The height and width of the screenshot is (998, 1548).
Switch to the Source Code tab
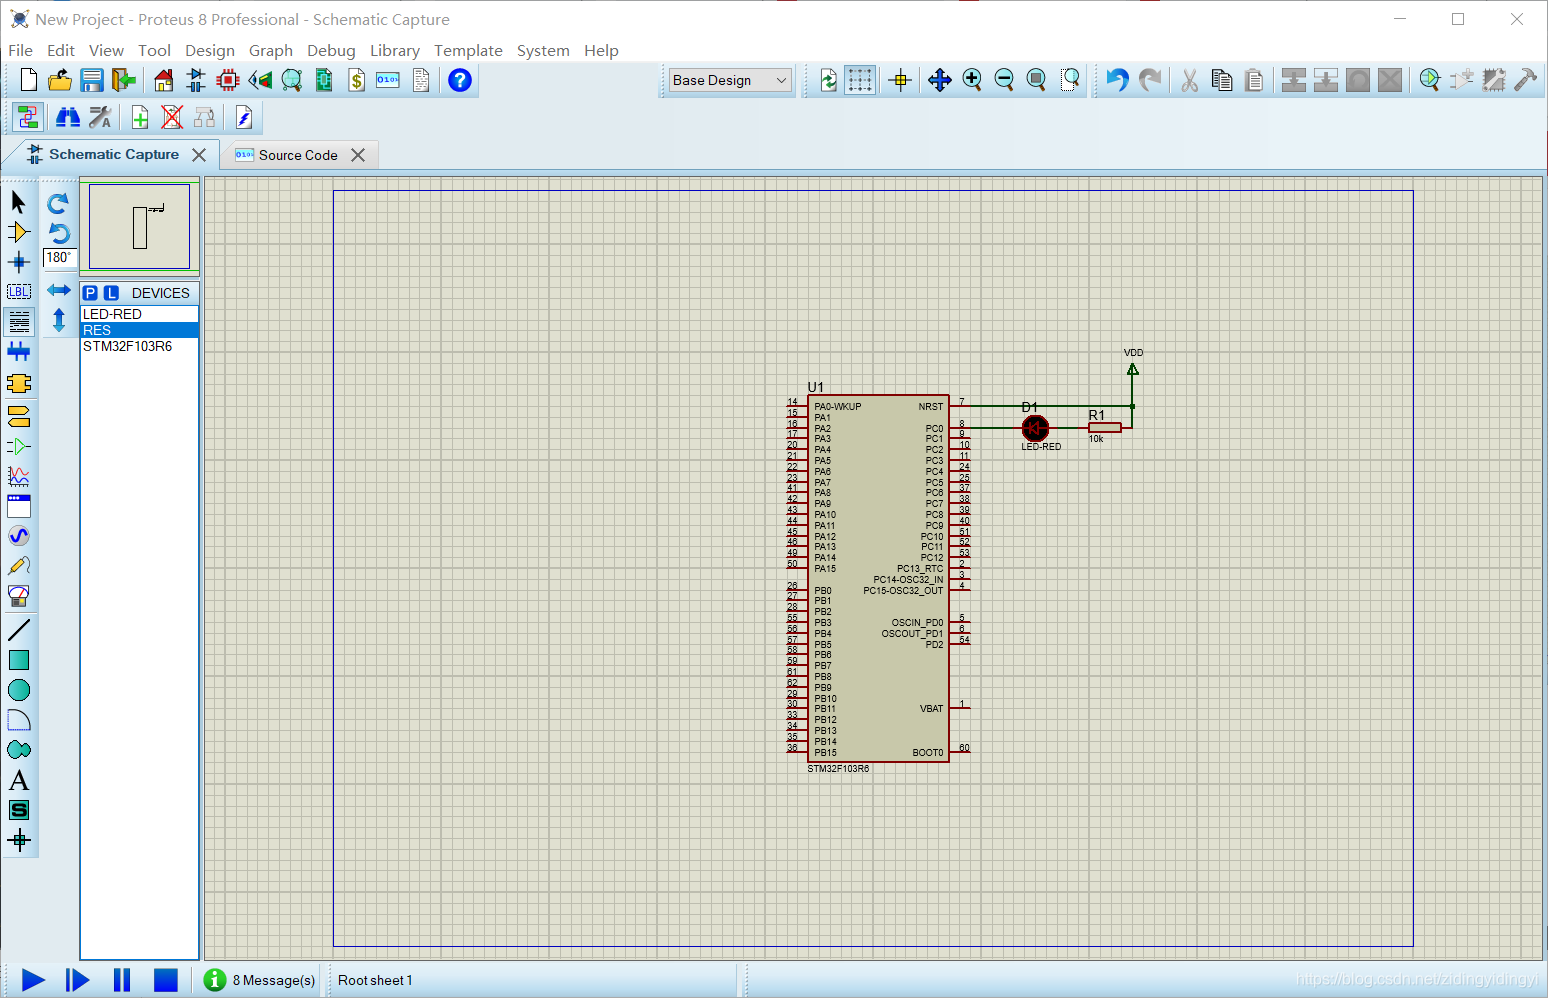coord(298,155)
